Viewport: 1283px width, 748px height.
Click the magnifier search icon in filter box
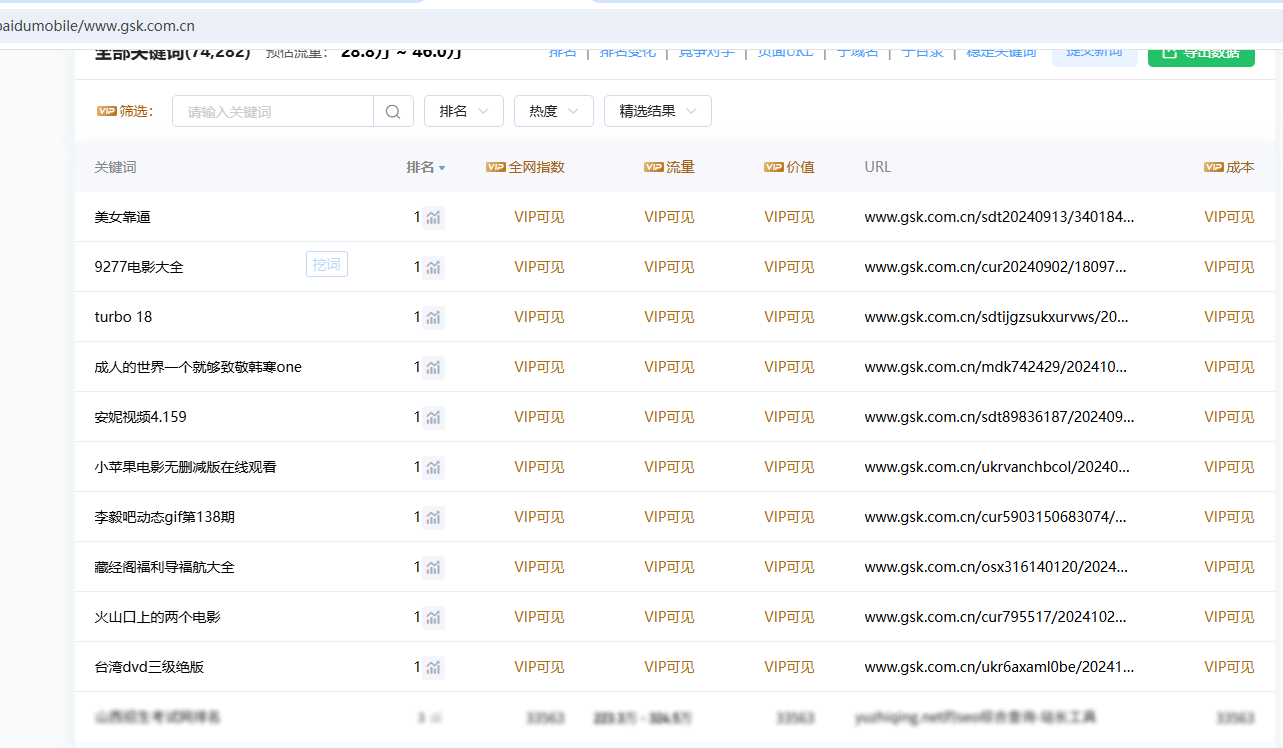click(x=393, y=111)
